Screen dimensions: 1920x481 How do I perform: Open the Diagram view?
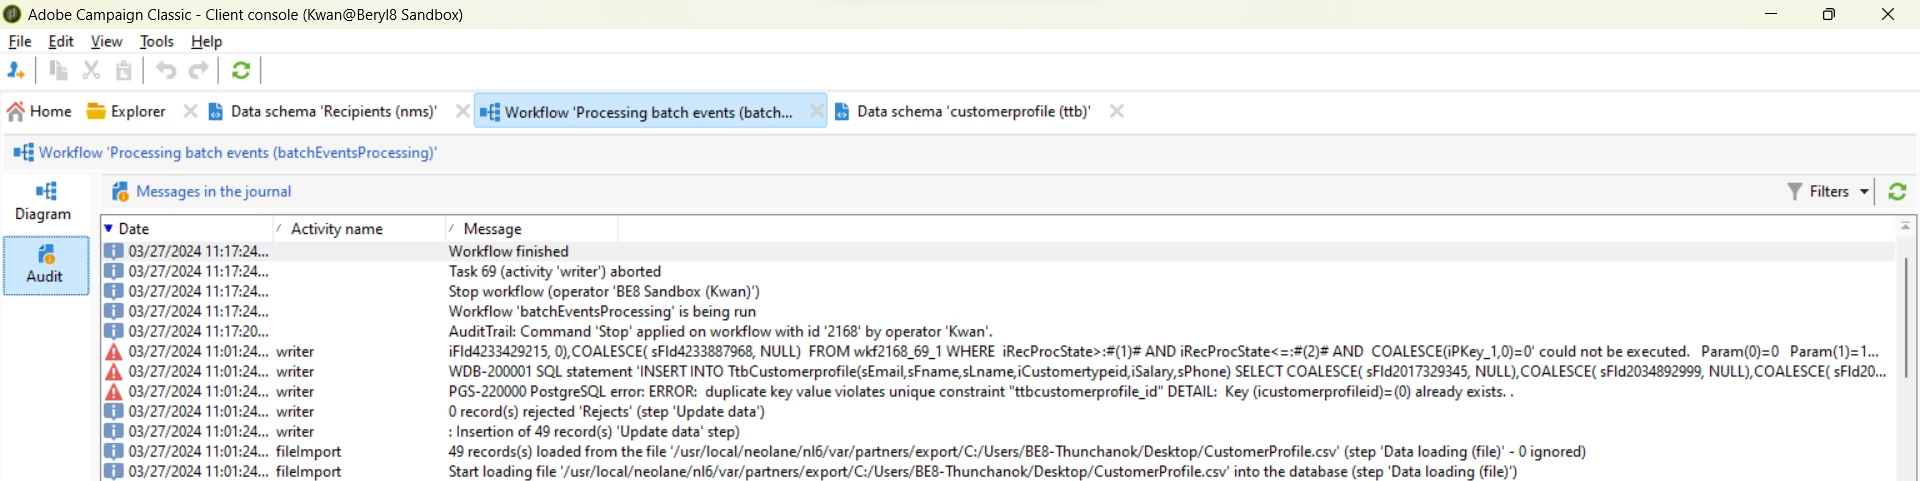44,202
